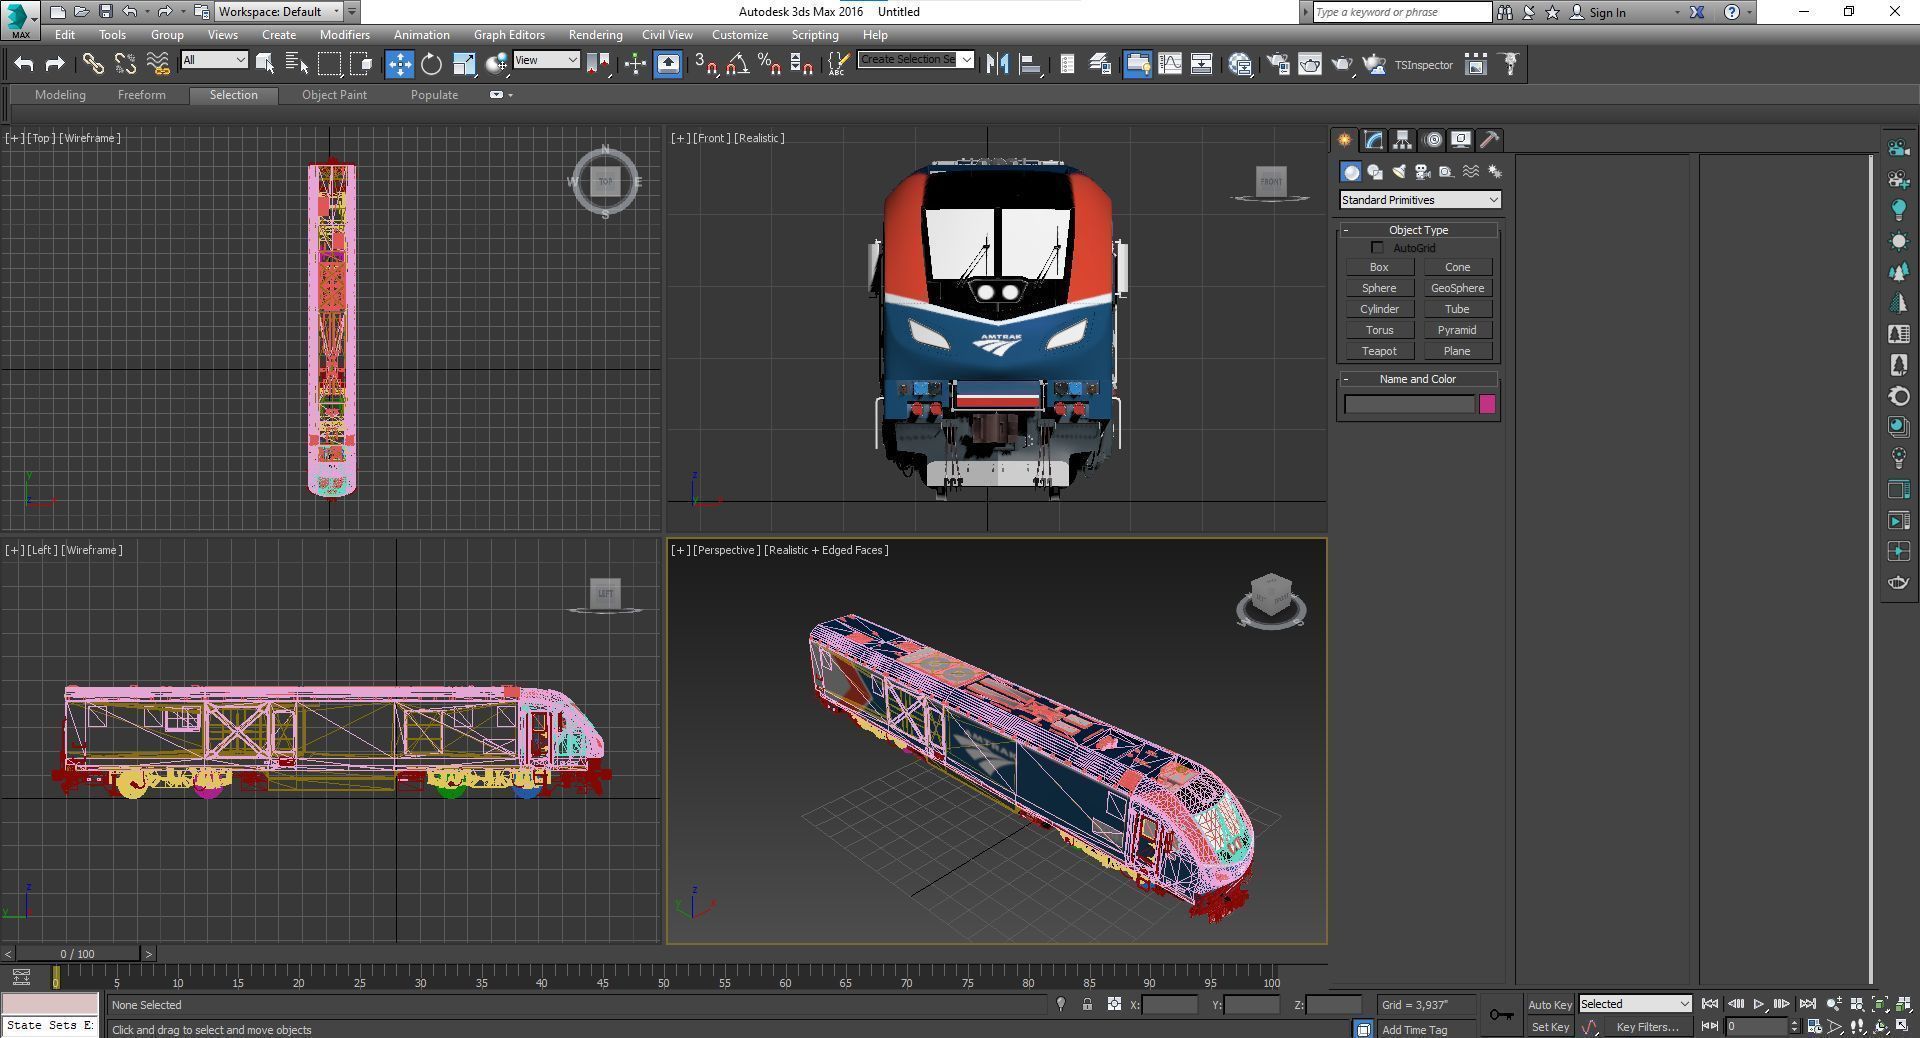This screenshot has width=1920, height=1038.
Task: Select the Undo arrow in main toolbar
Action: click(24, 64)
